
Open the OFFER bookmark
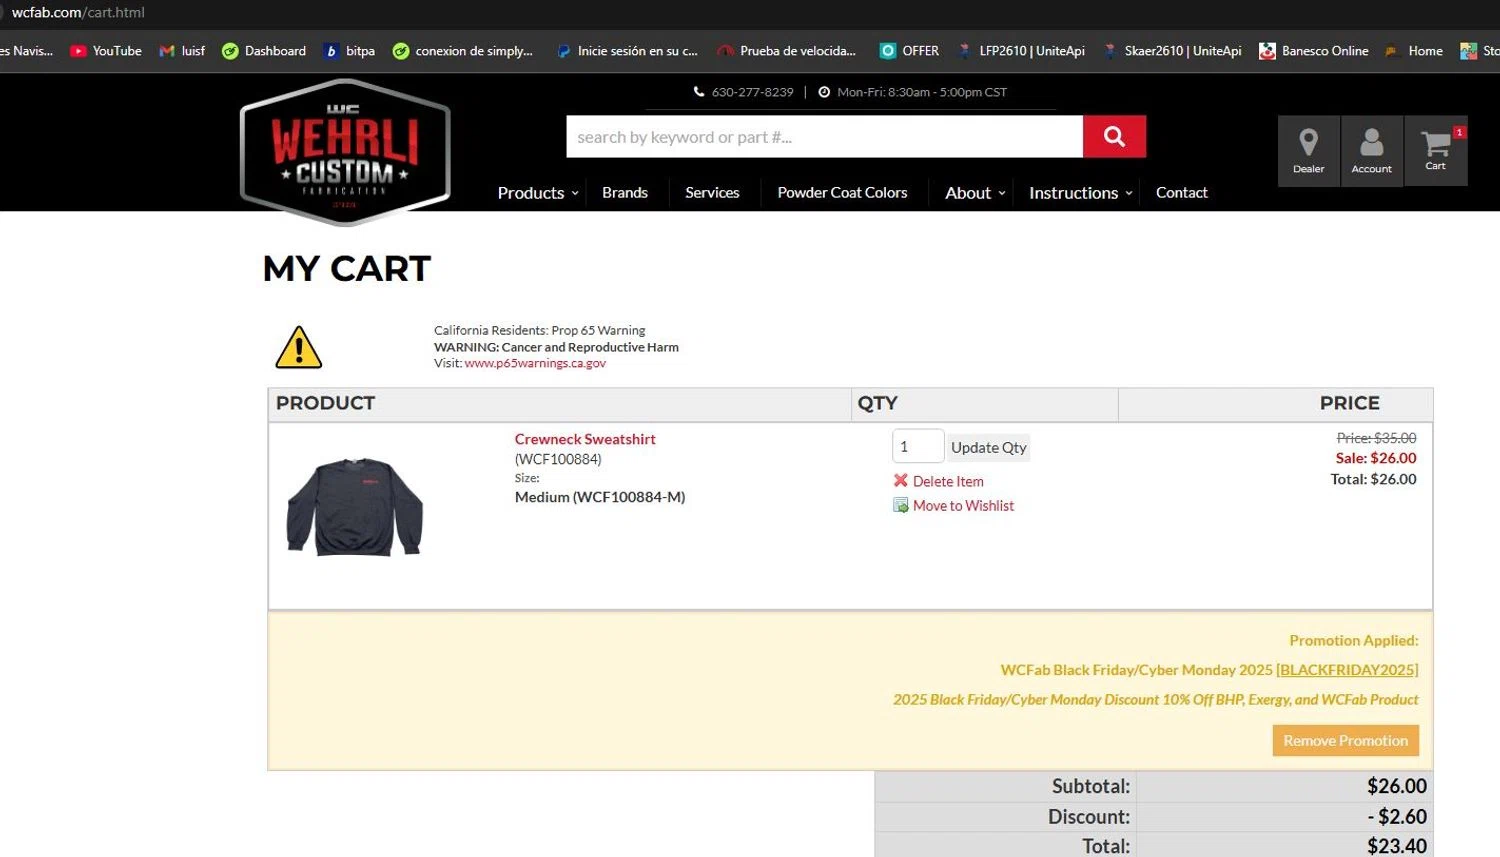pyautogui.click(x=909, y=51)
